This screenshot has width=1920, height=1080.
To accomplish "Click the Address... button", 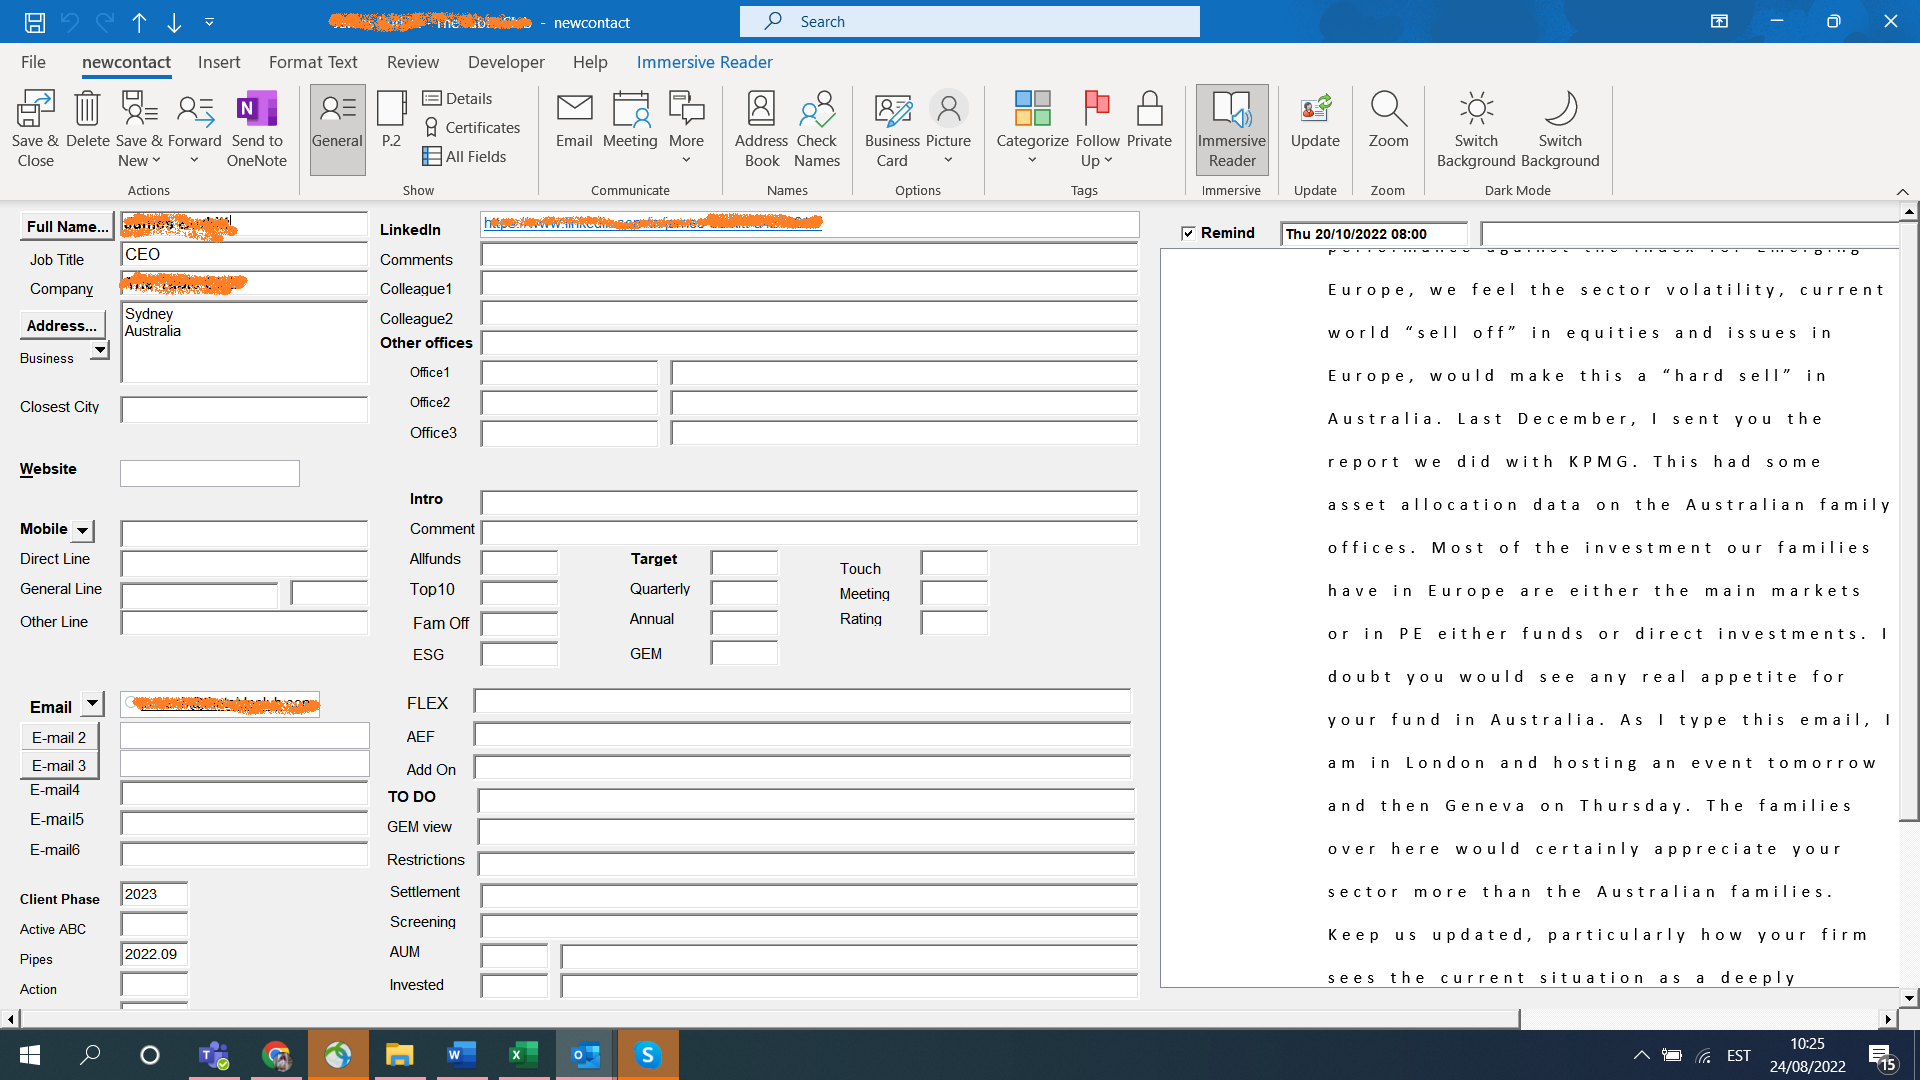I will [x=61, y=326].
